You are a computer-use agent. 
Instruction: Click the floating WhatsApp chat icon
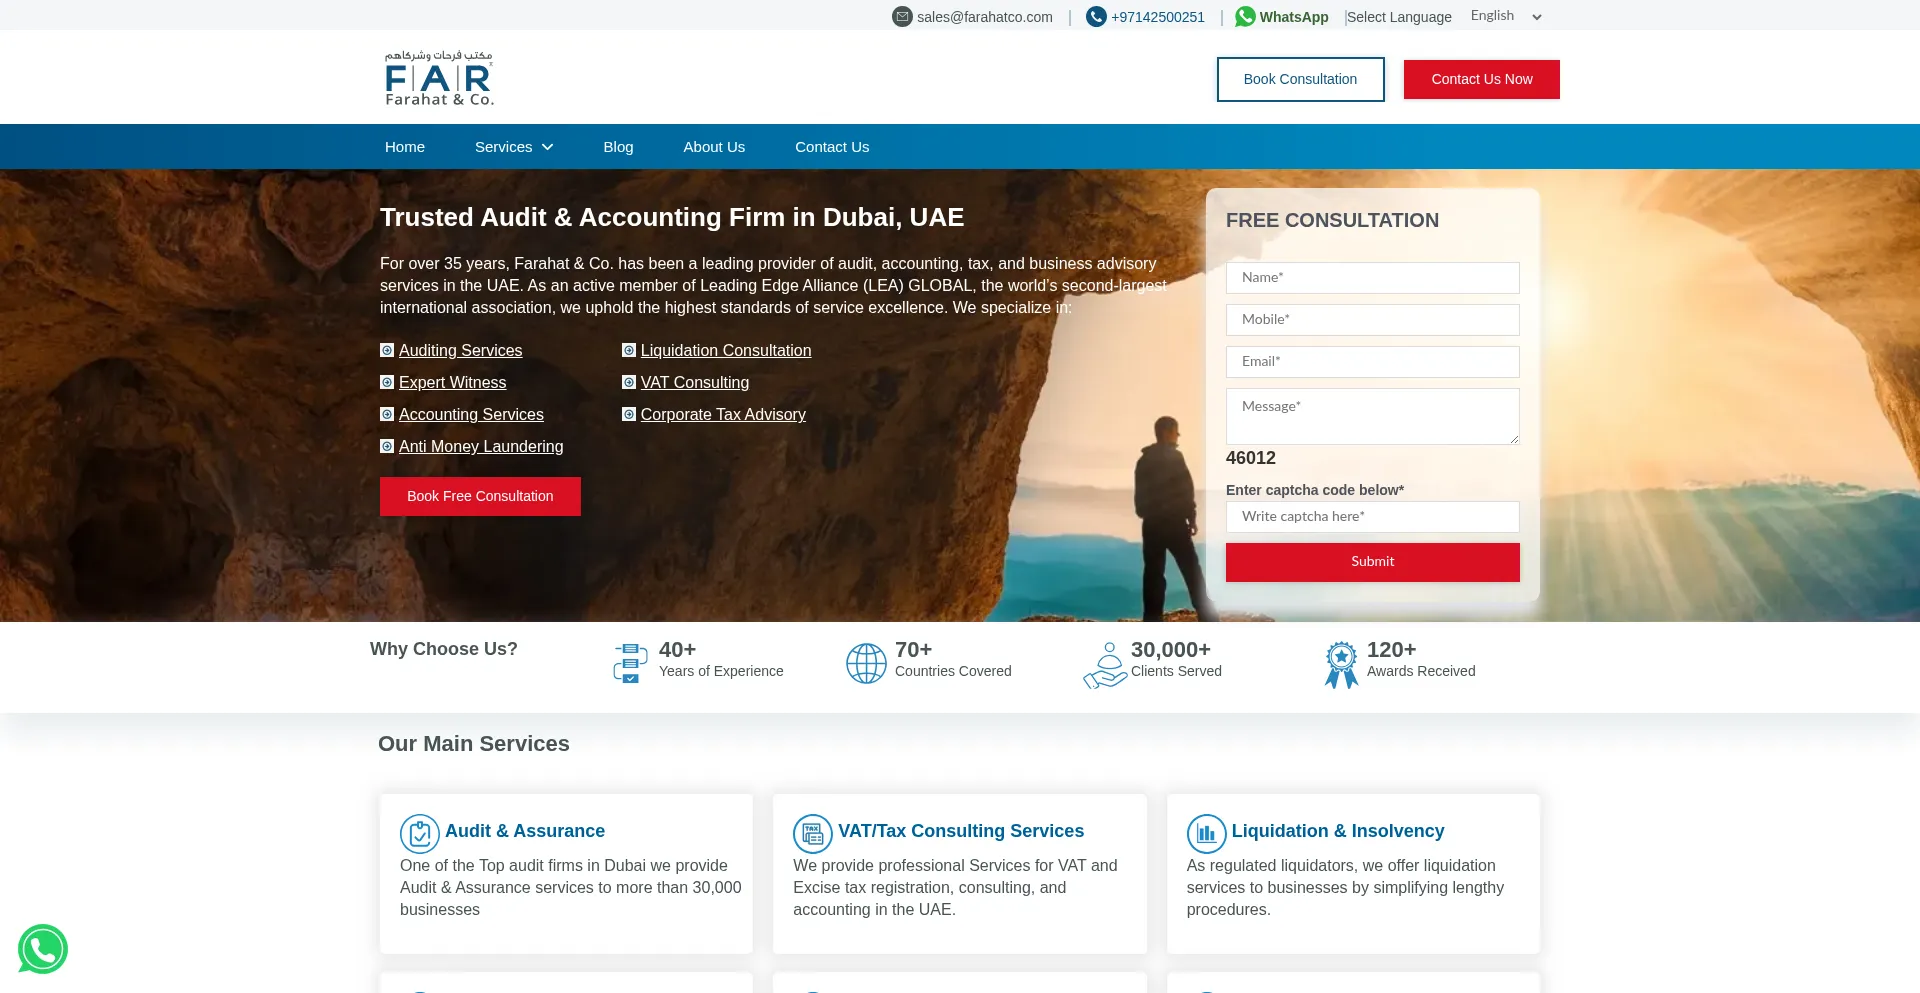[x=43, y=949]
